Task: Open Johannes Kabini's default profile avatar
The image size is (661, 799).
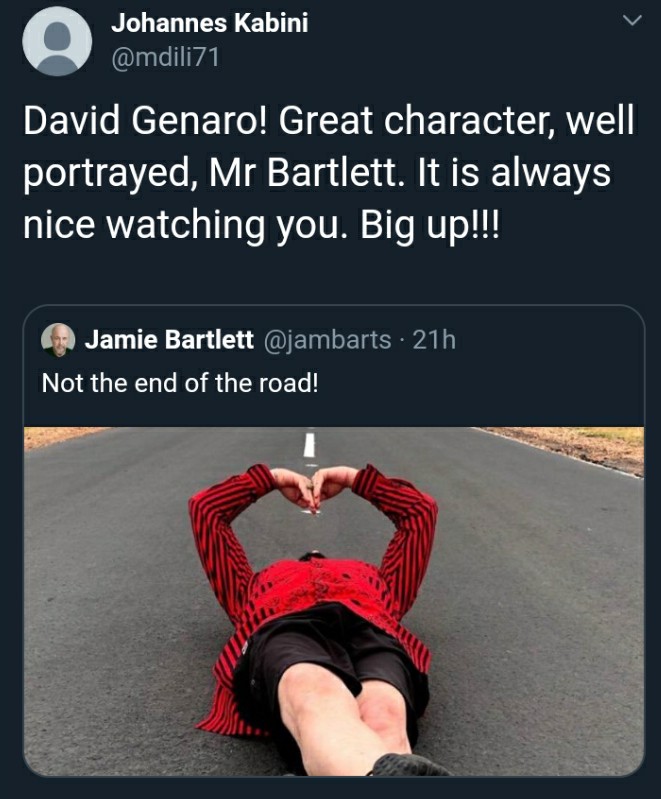Action: (x=57, y=42)
